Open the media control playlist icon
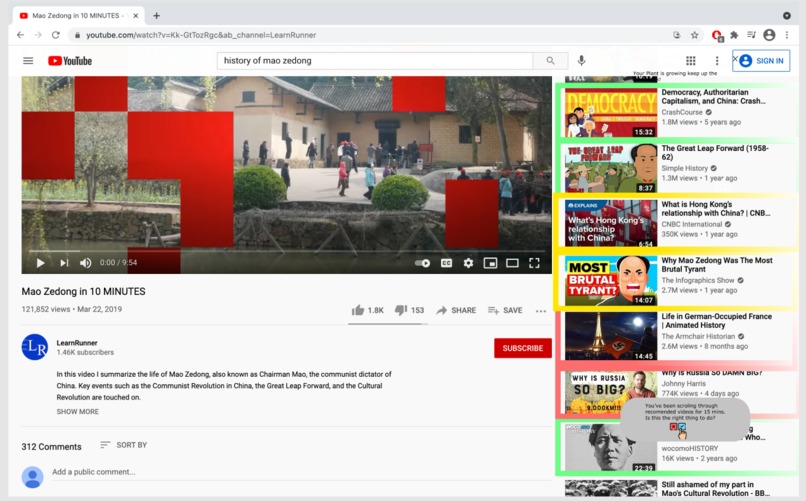Viewport: 806px width, 501px height. coord(752,35)
